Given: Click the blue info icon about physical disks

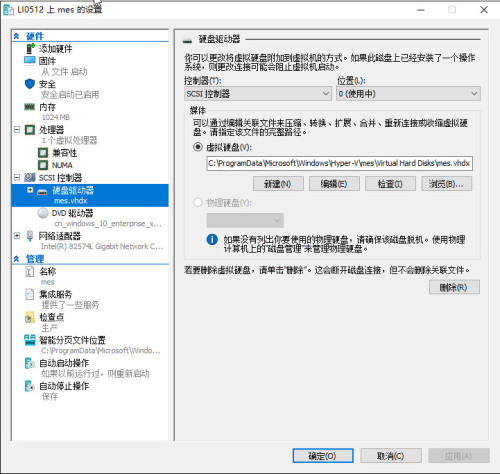Looking at the screenshot, I should coord(212,239).
